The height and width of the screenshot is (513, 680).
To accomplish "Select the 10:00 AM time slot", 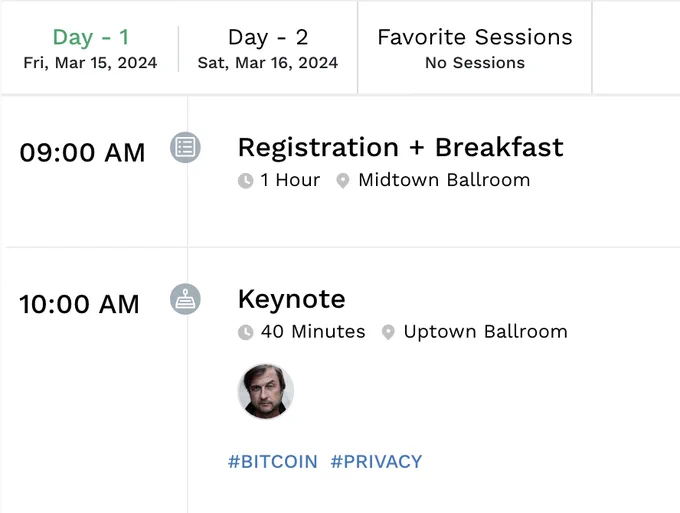I will click(x=79, y=304).
